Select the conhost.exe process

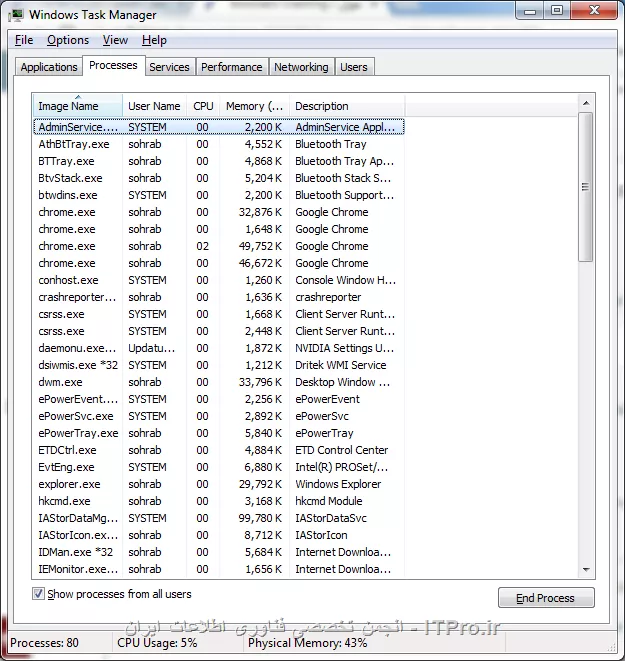click(219, 280)
